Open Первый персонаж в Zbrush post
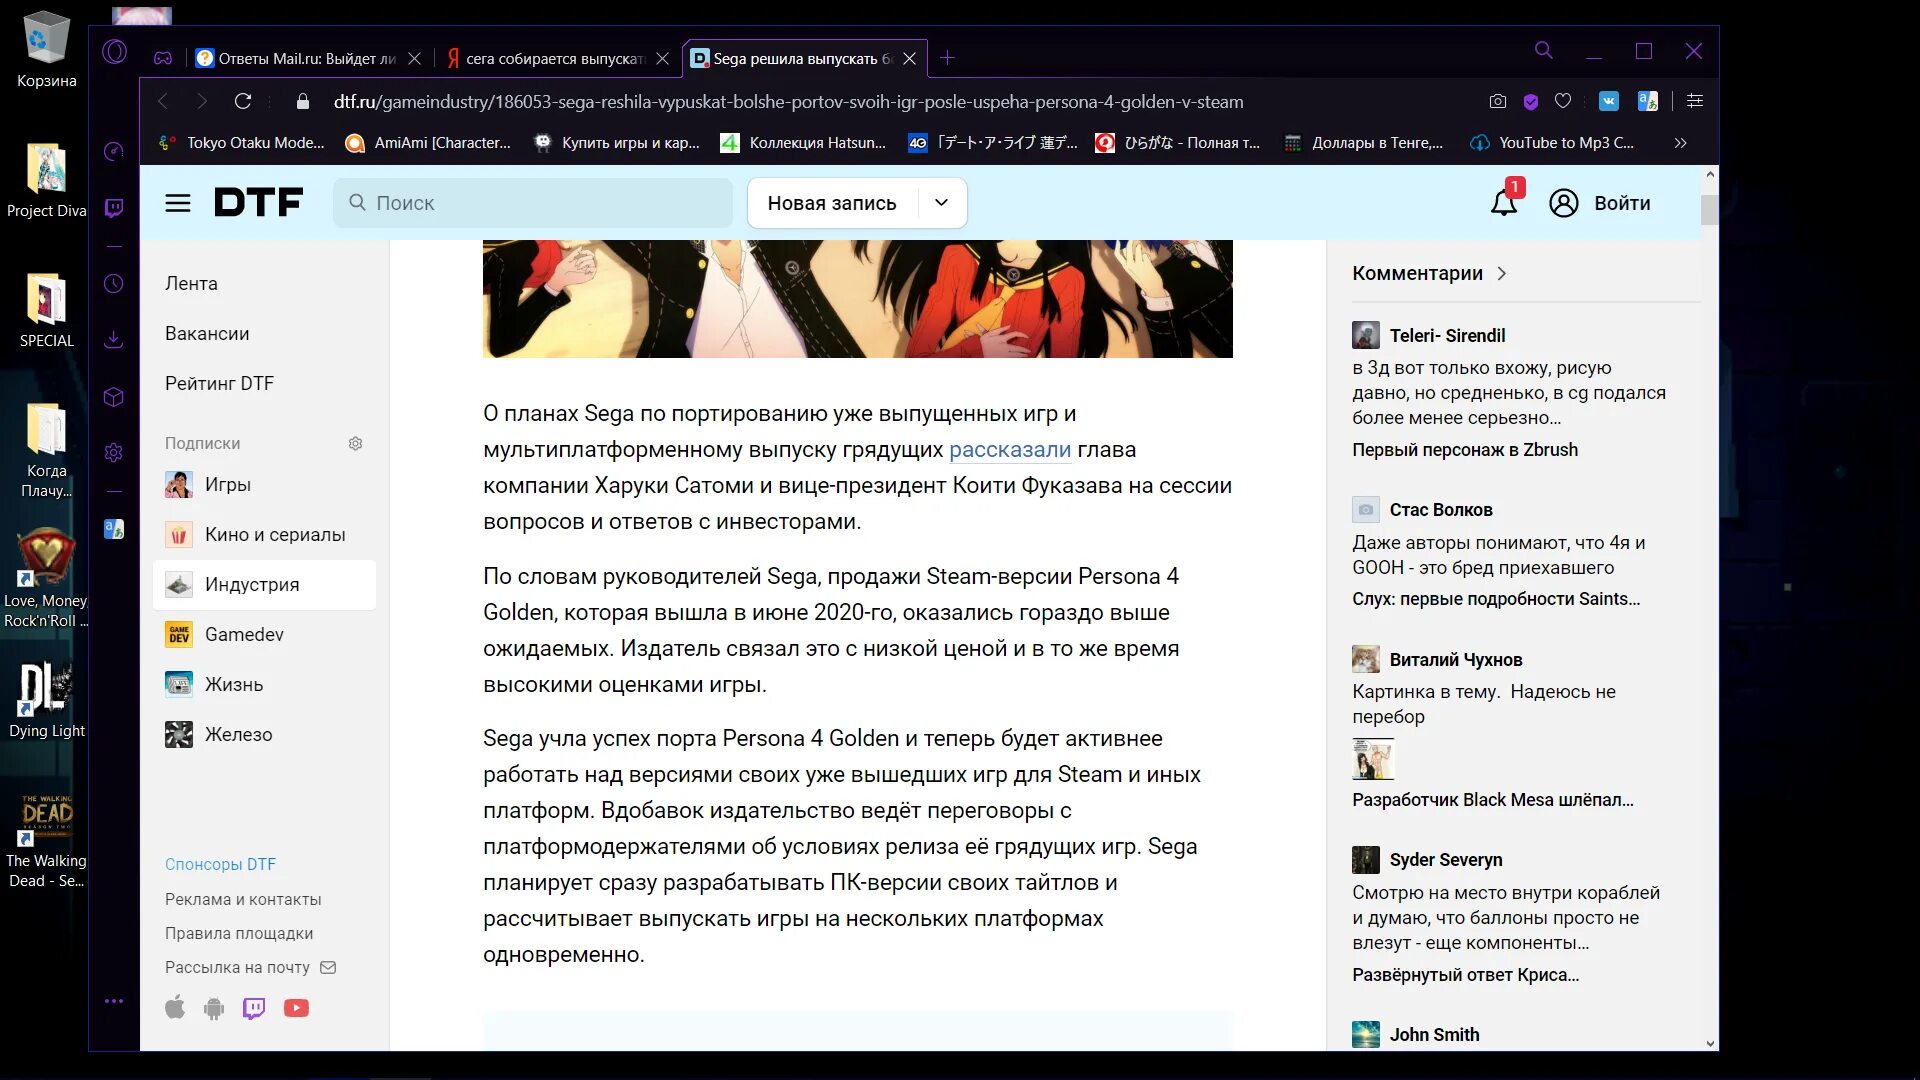Screen dimensions: 1920x1080 [1465, 450]
